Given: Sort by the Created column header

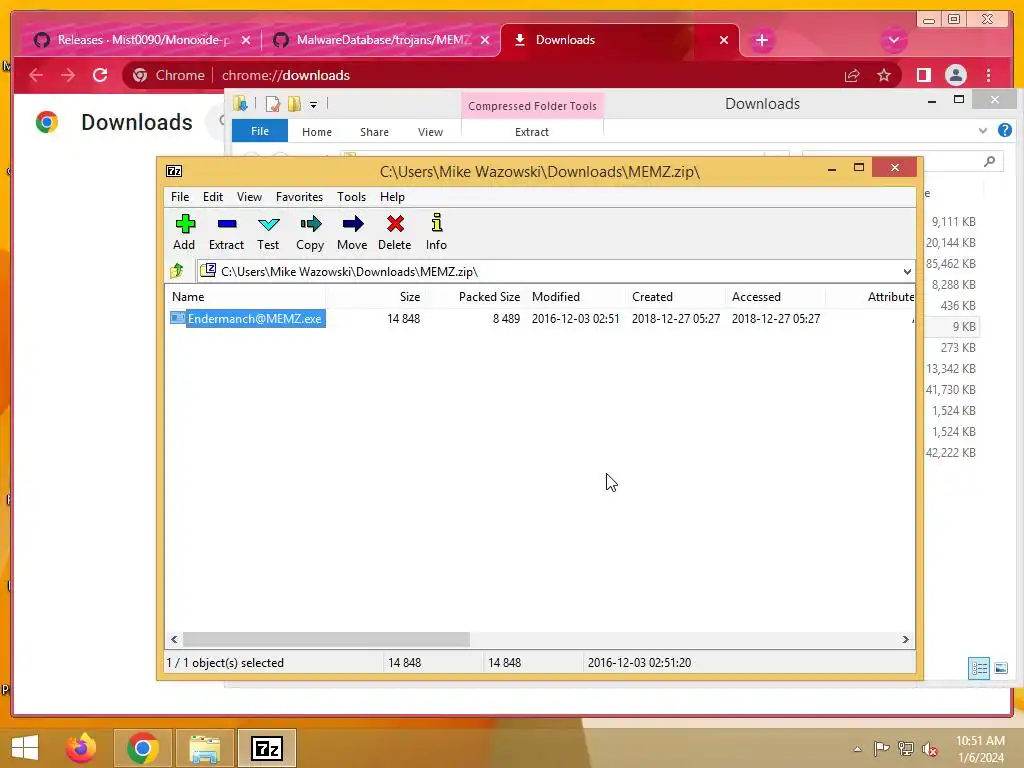Looking at the screenshot, I should coord(676,296).
